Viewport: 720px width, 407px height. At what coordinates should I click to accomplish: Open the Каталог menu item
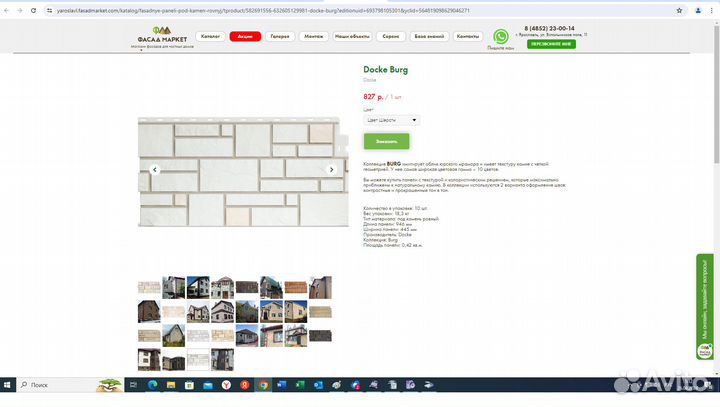tap(210, 36)
